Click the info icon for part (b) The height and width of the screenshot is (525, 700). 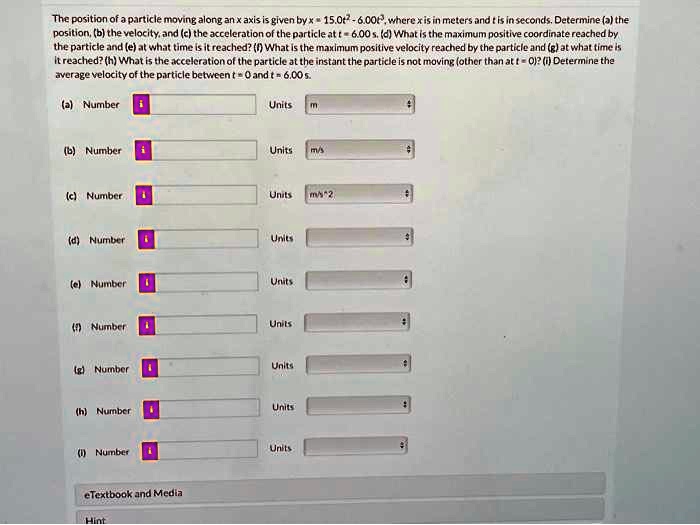[x=143, y=150]
